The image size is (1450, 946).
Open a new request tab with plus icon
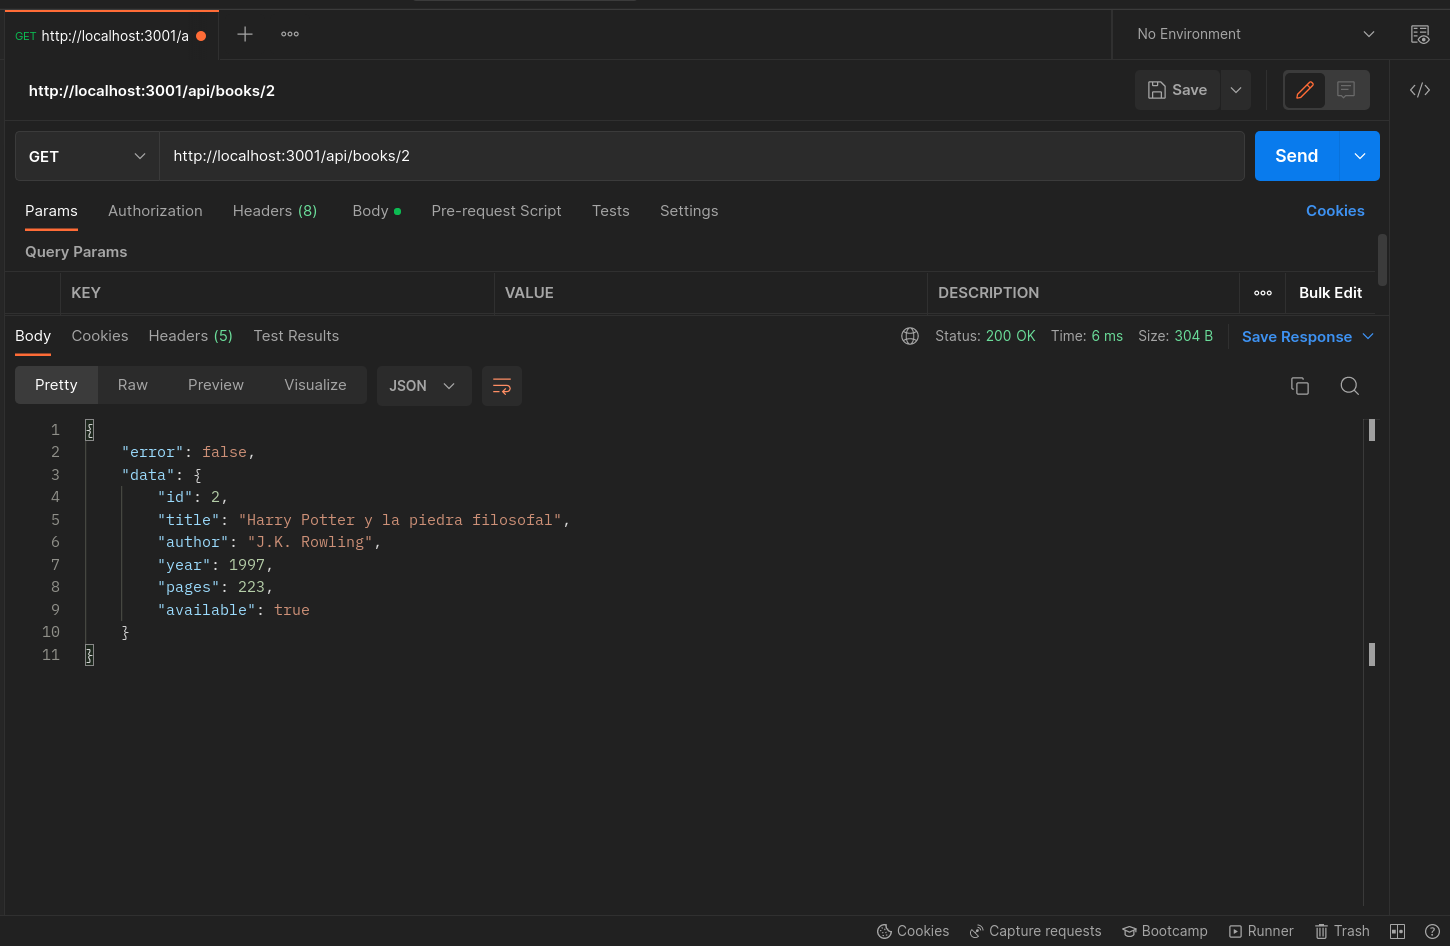(245, 34)
